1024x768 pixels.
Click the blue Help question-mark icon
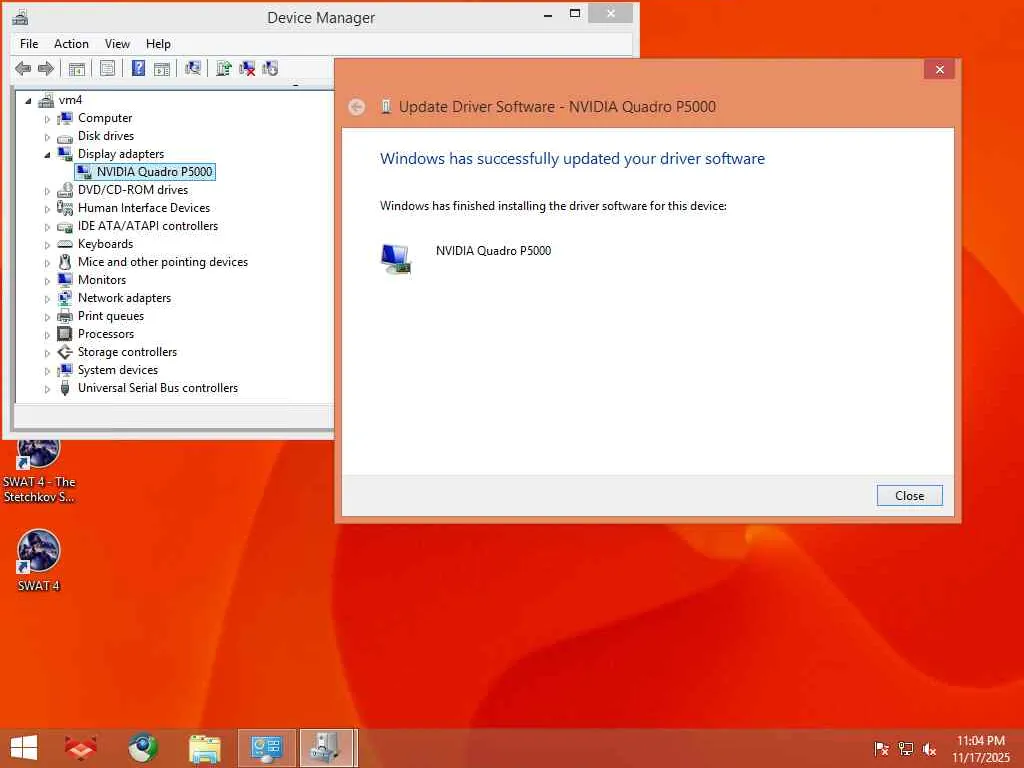(138, 68)
